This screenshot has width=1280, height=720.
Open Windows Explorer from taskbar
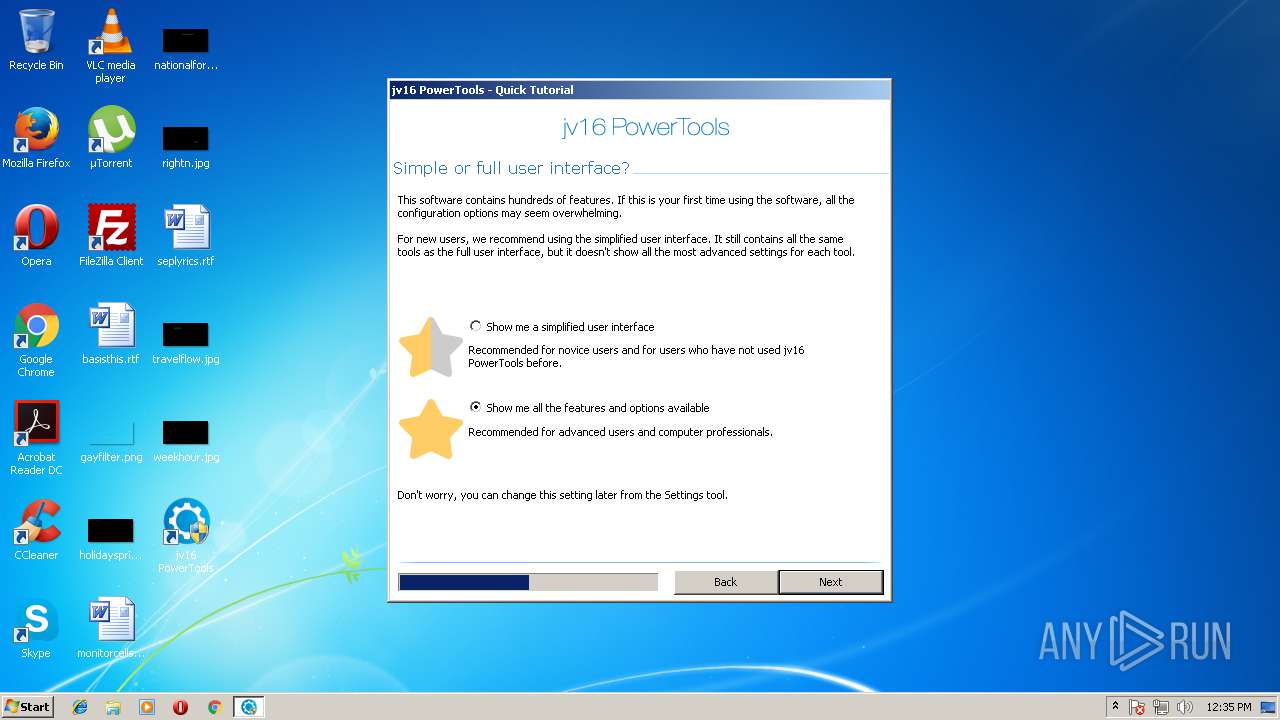113,707
